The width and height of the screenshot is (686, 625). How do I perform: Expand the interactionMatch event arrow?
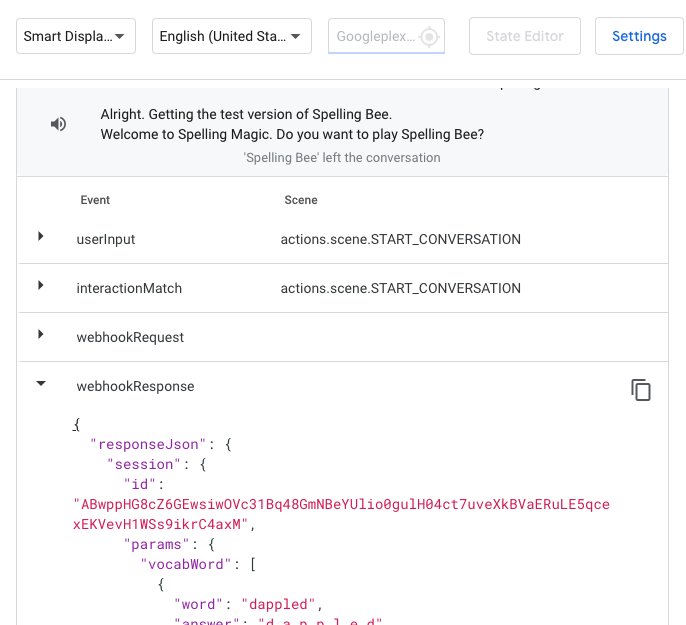41,286
